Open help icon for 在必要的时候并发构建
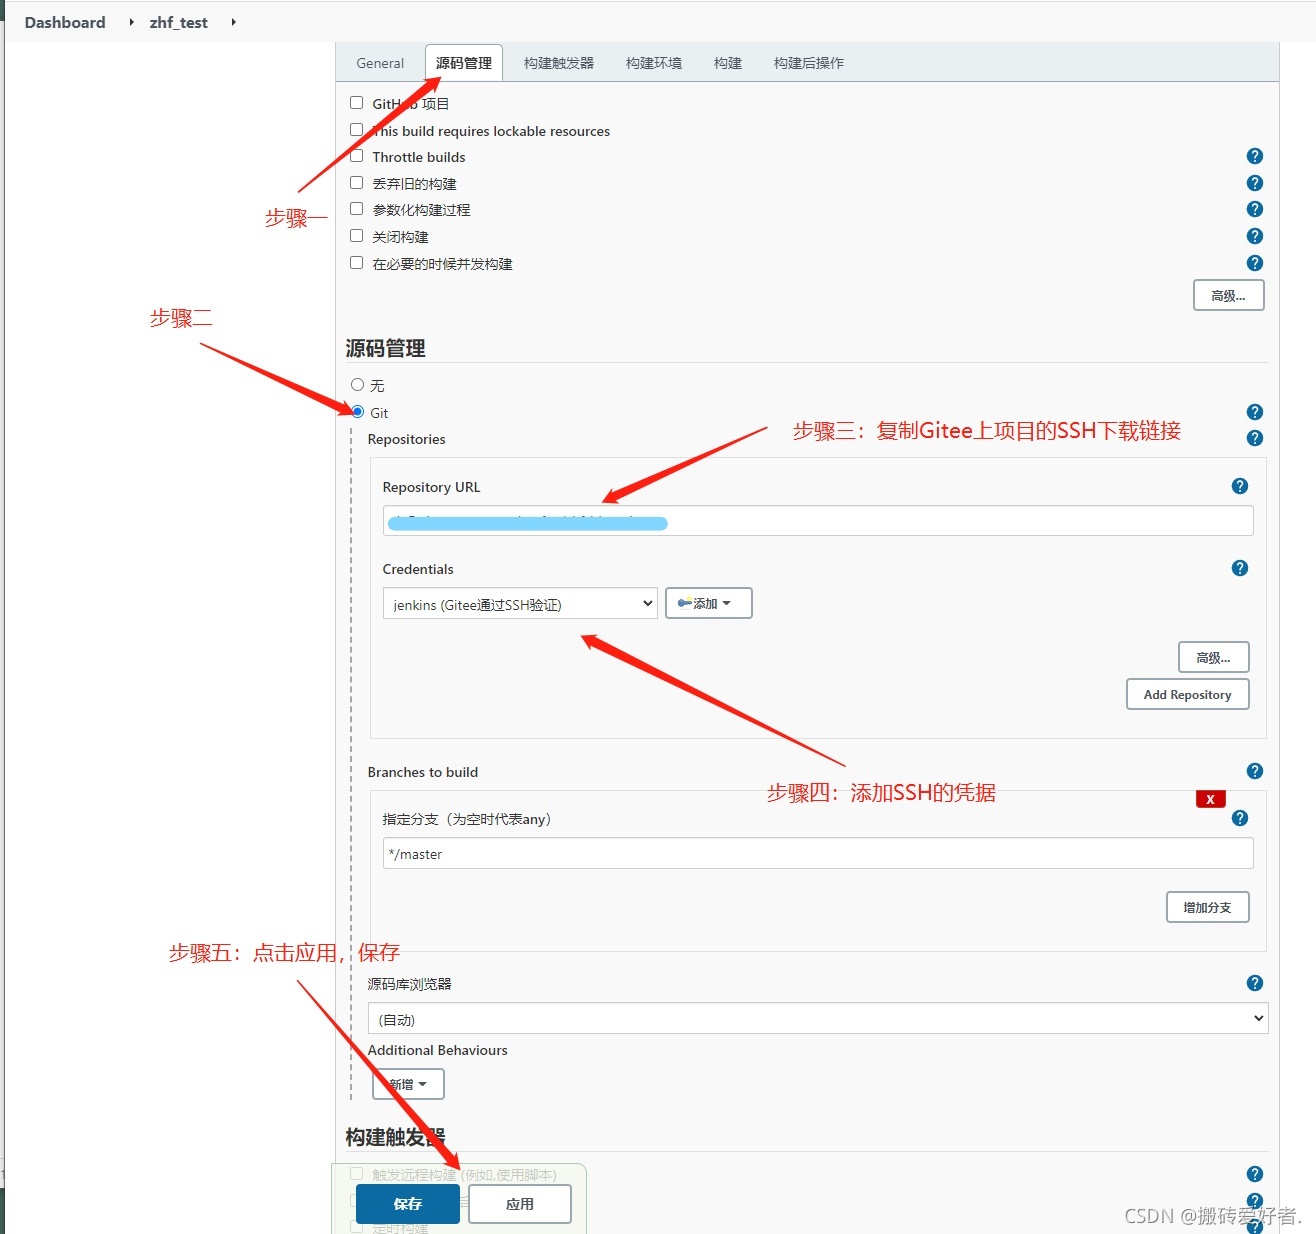This screenshot has height=1234, width=1316. [x=1255, y=263]
